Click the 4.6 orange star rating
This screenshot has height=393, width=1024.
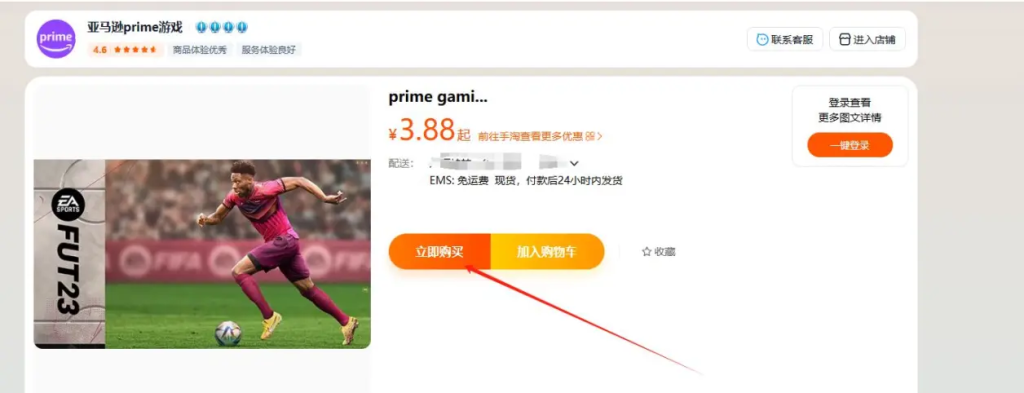tap(125, 50)
